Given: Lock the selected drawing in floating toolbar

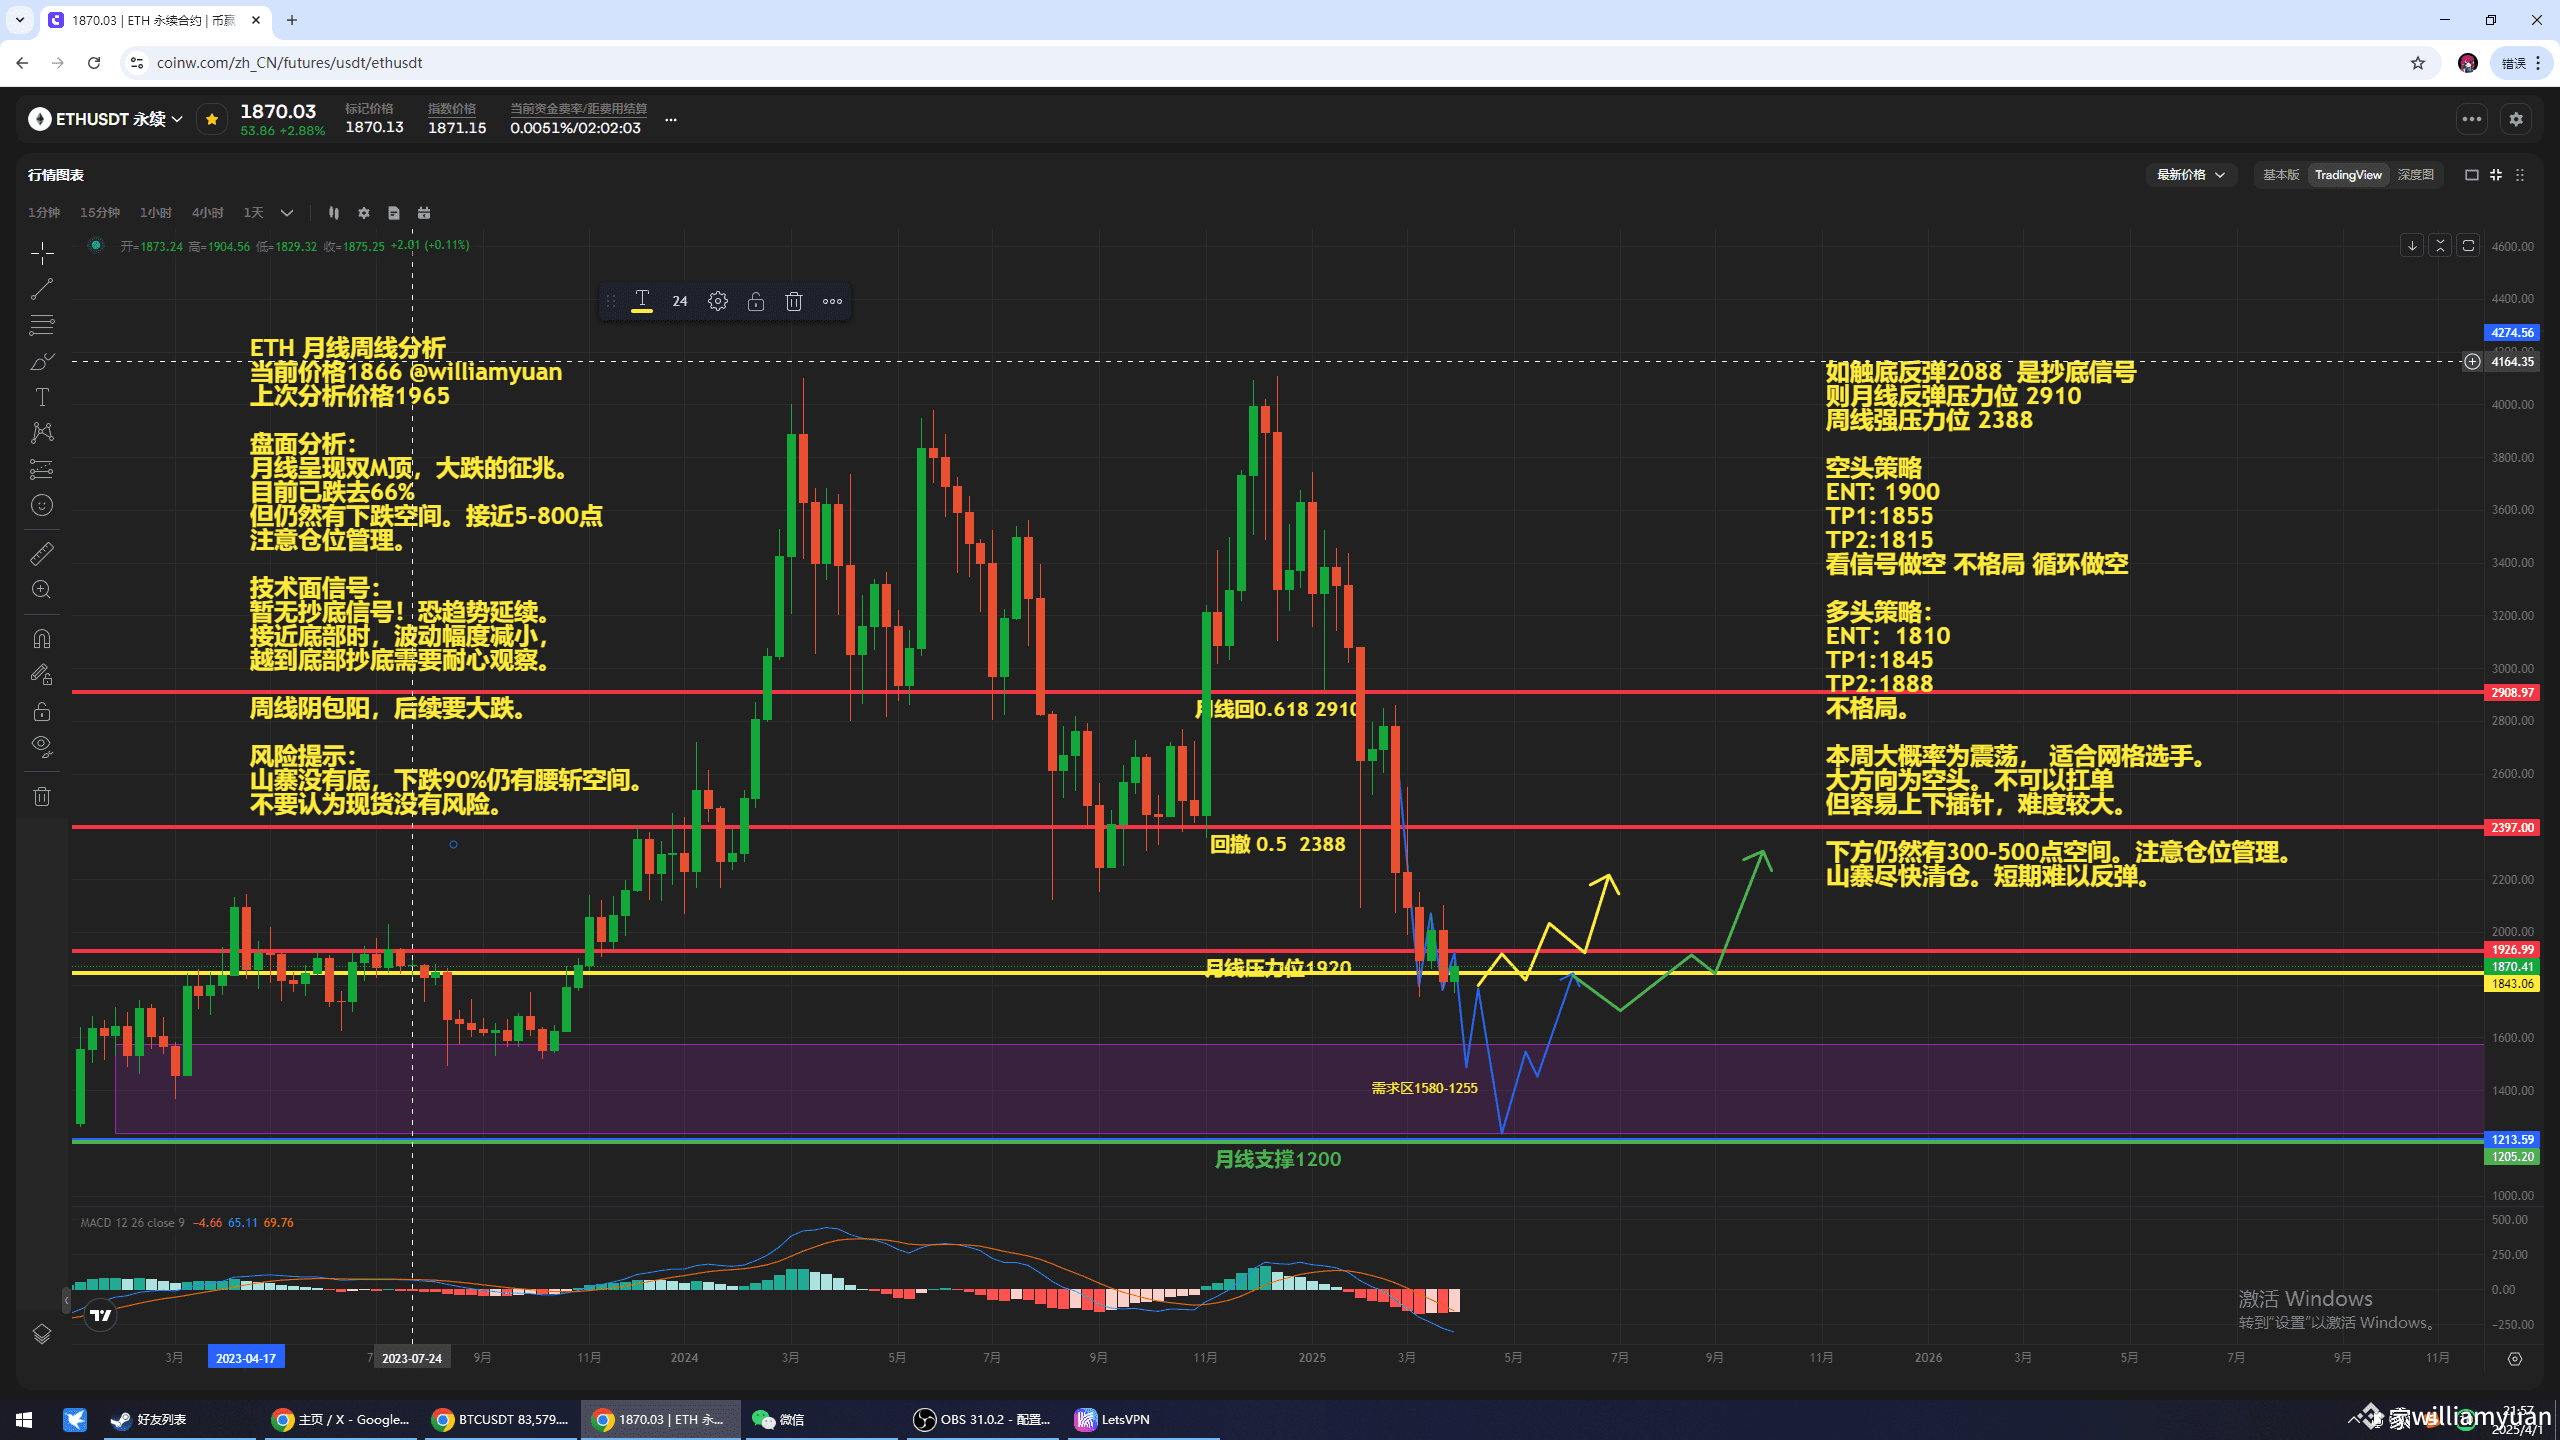Looking at the screenshot, I should (x=756, y=300).
